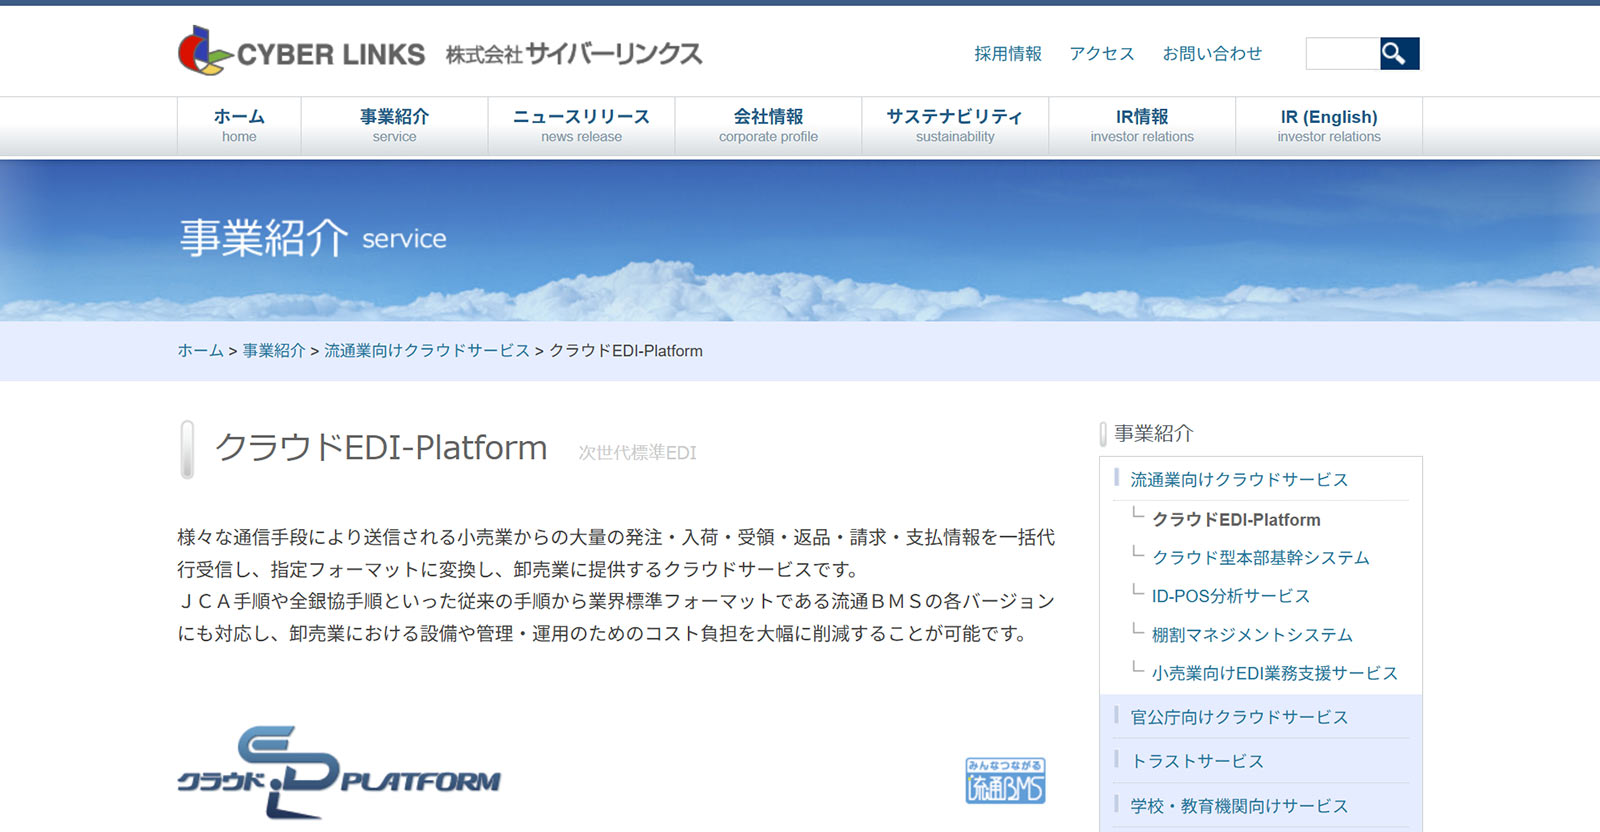This screenshot has height=832, width=1600.
Task: Open 事業紹介 service navigation tab
Action: pos(394,126)
